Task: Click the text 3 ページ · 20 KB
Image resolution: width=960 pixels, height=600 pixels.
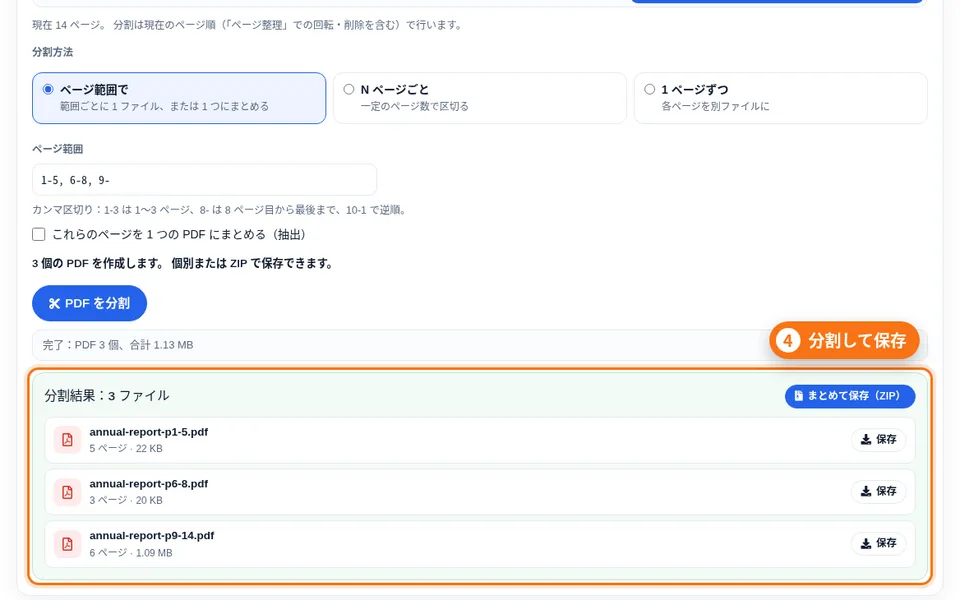Action: point(126,500)
